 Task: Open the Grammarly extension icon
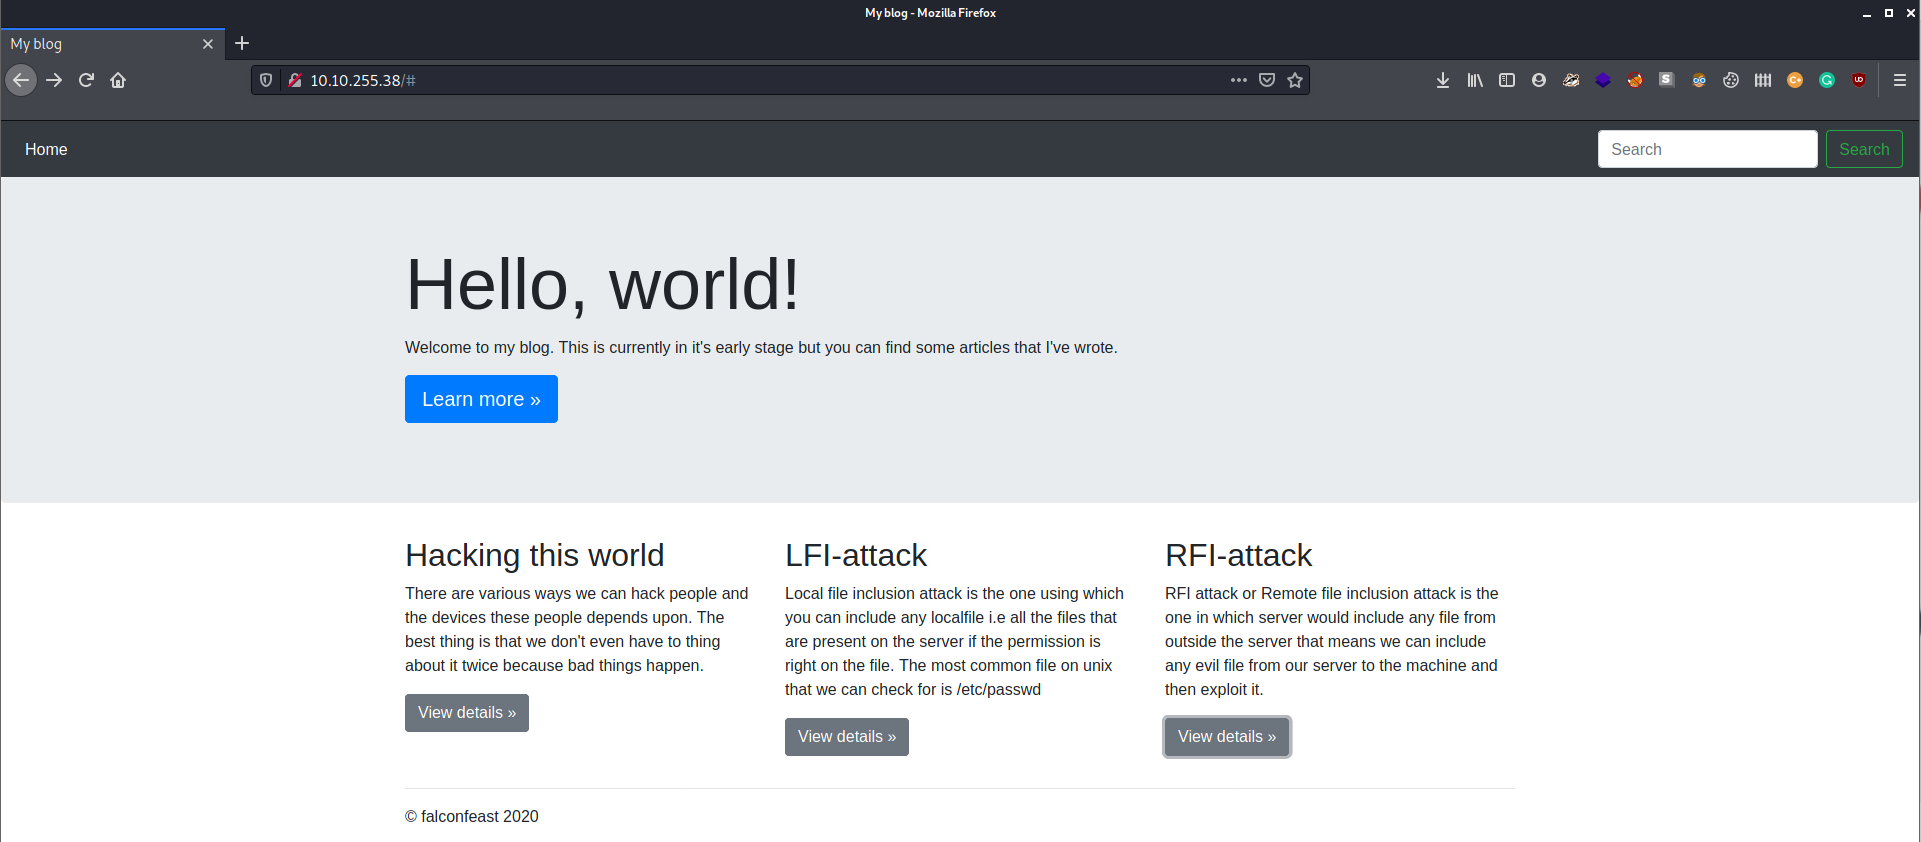[1827, 80]
